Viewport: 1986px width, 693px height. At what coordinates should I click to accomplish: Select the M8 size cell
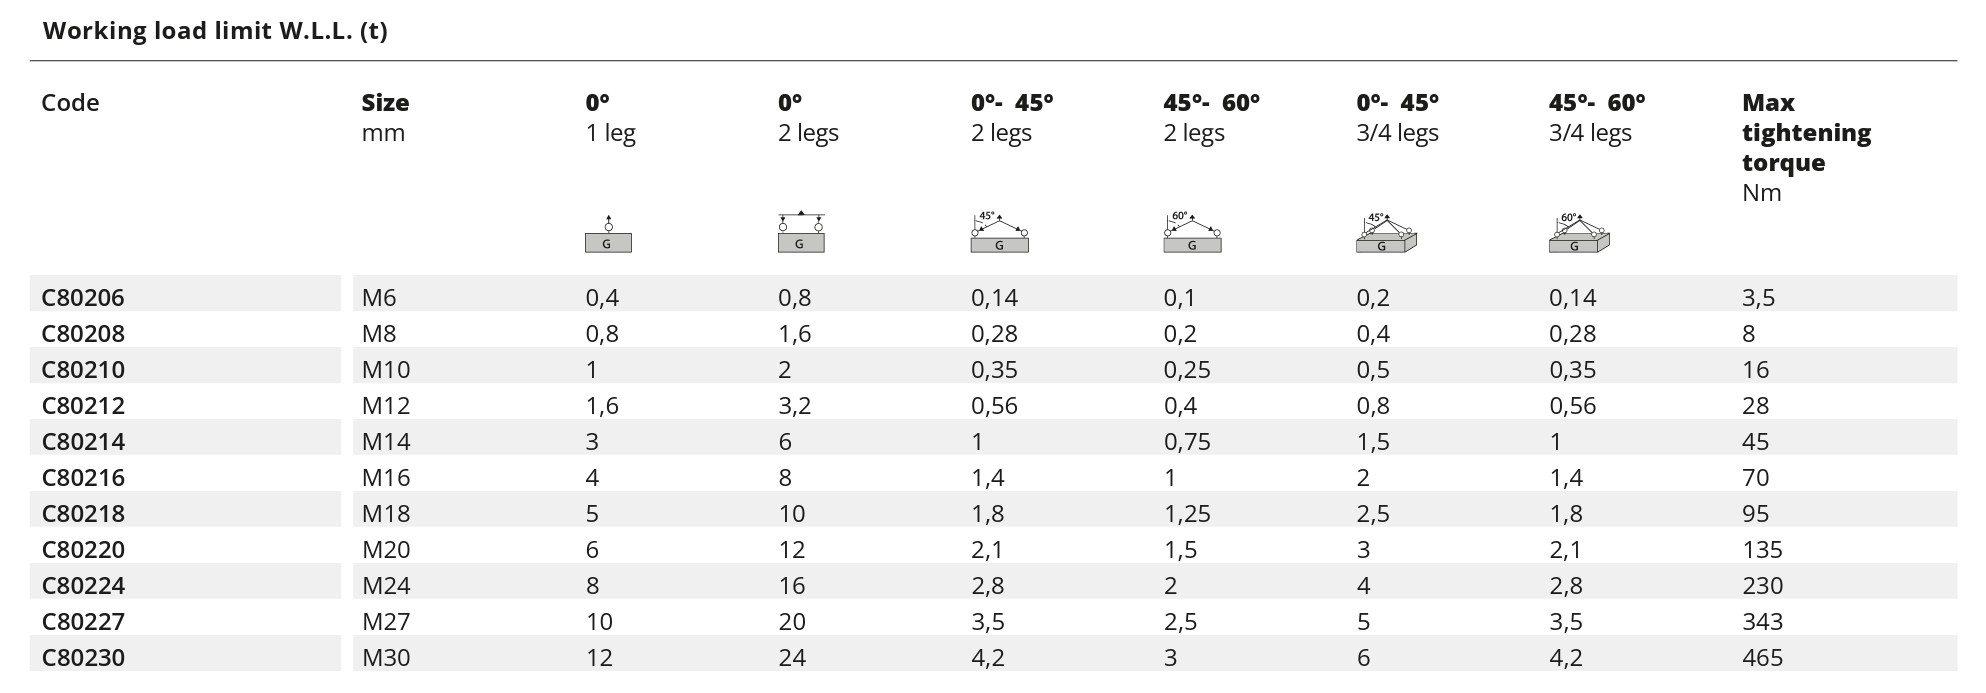coord(379,334)
